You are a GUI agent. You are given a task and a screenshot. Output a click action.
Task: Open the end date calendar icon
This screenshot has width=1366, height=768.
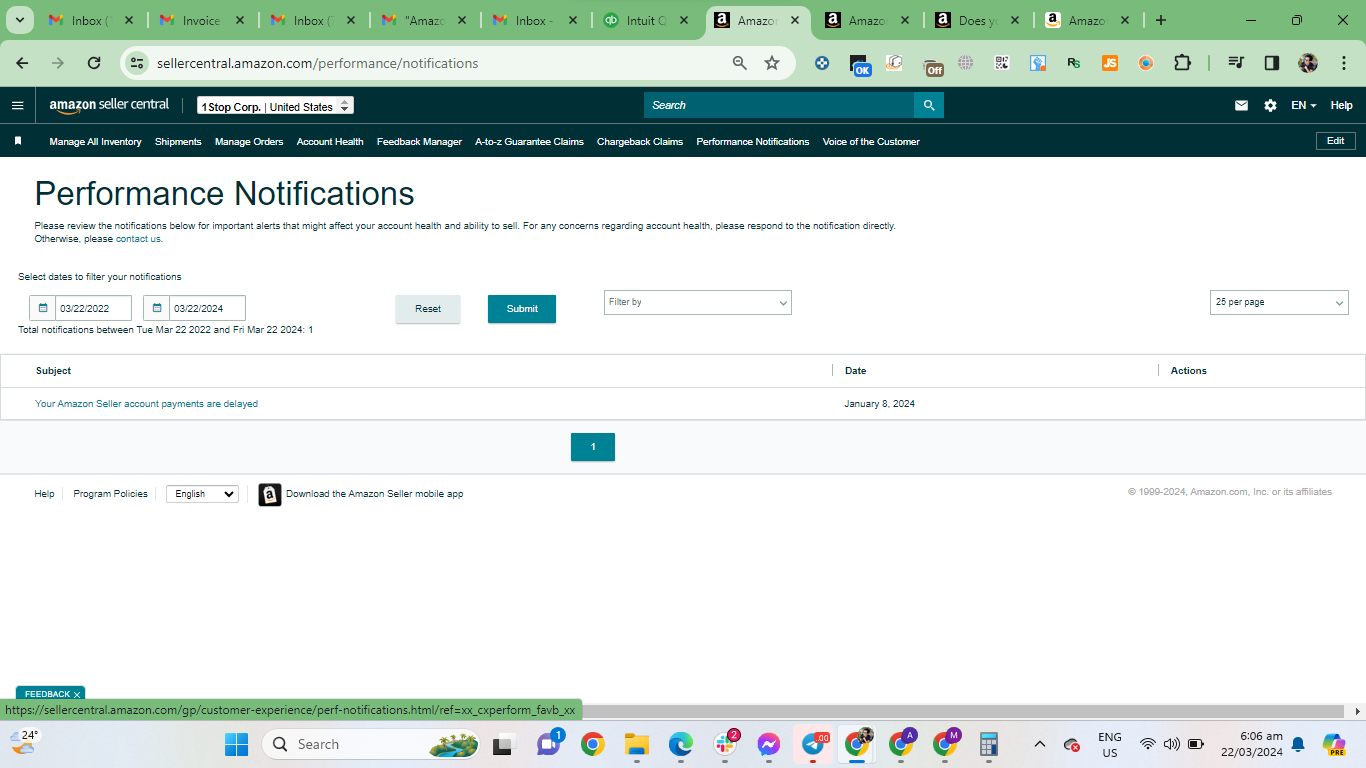[157, 308]
